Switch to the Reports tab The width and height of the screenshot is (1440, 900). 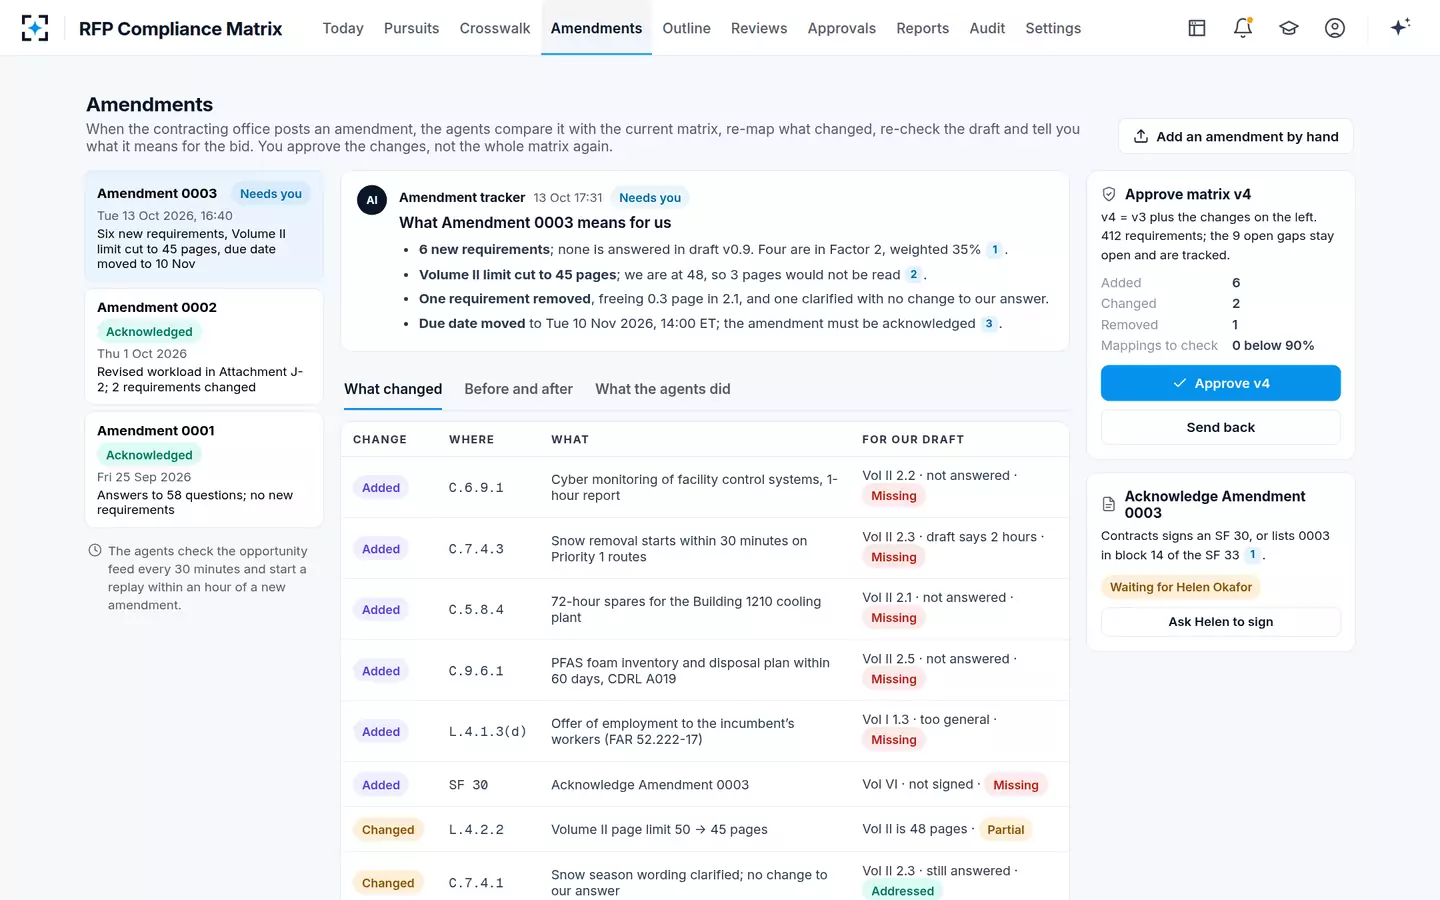point(923,28)
